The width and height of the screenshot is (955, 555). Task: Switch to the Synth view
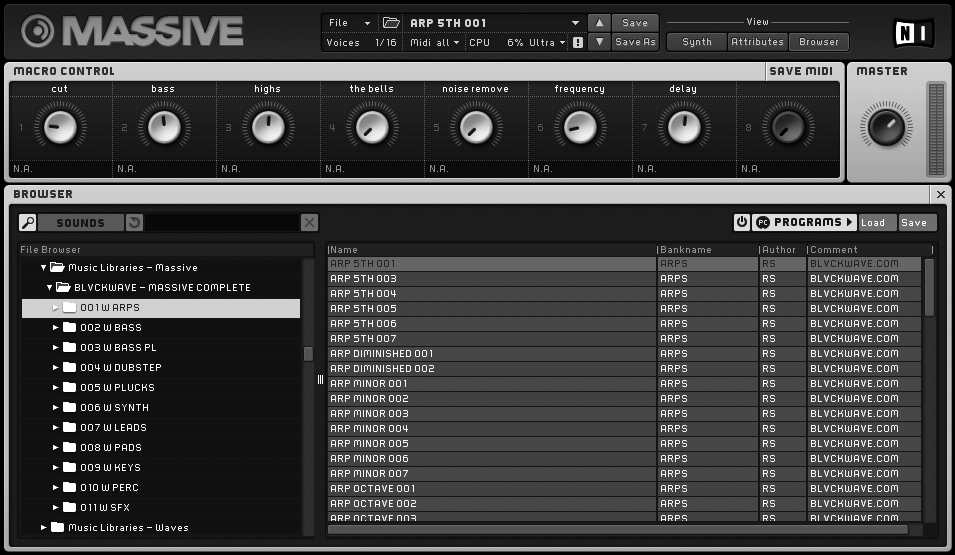tap(697, 42)
